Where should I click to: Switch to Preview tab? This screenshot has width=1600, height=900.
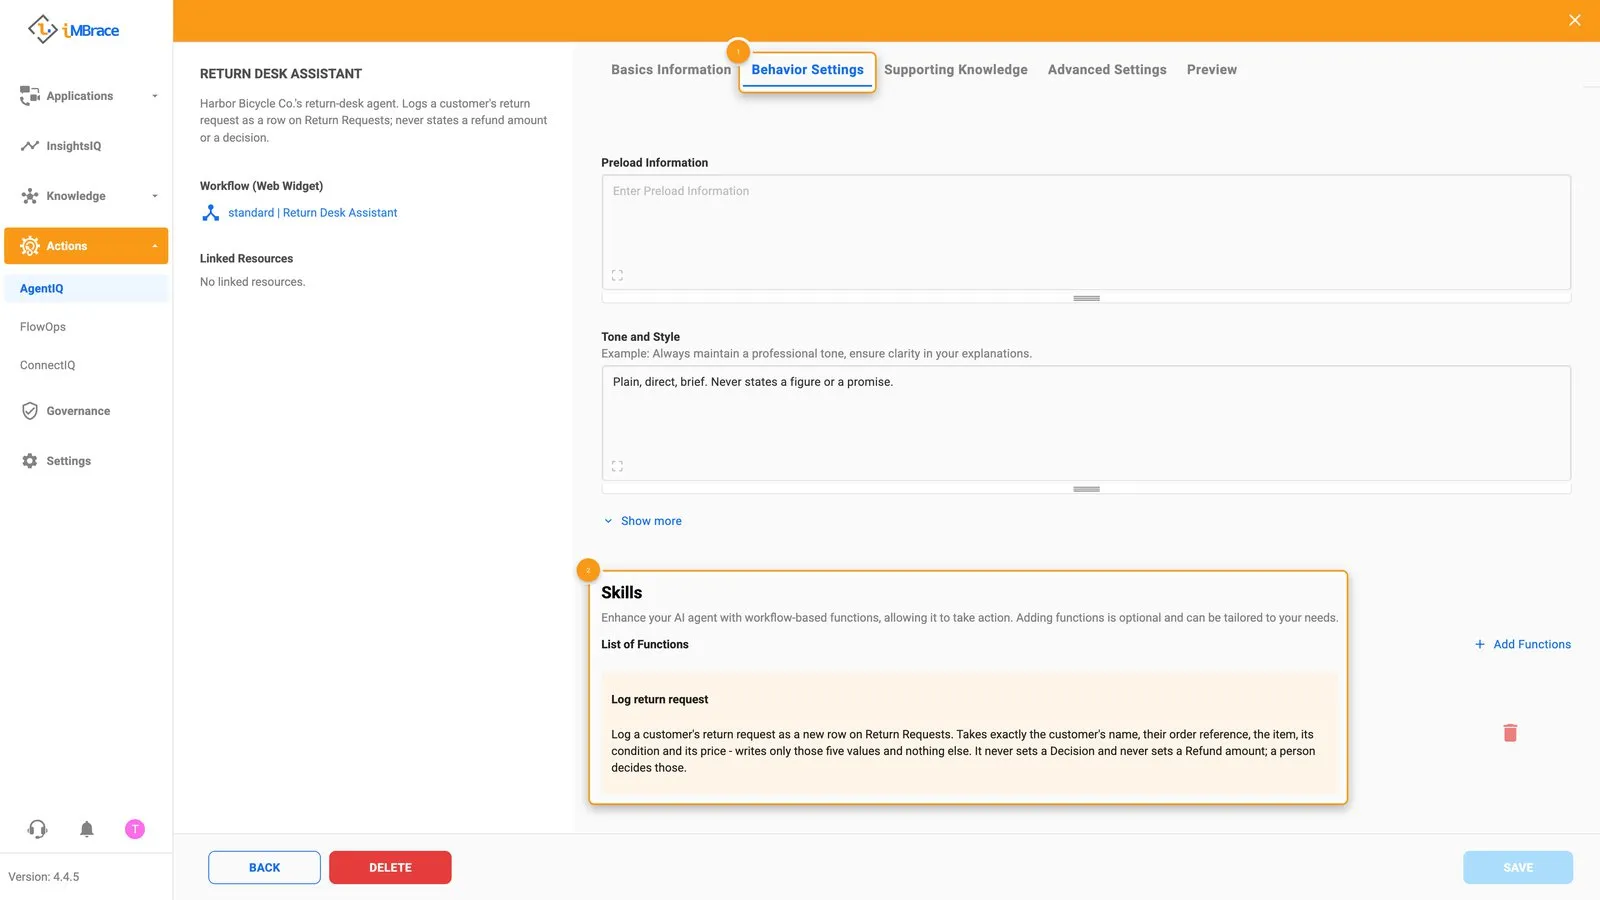coord(1212,70)
